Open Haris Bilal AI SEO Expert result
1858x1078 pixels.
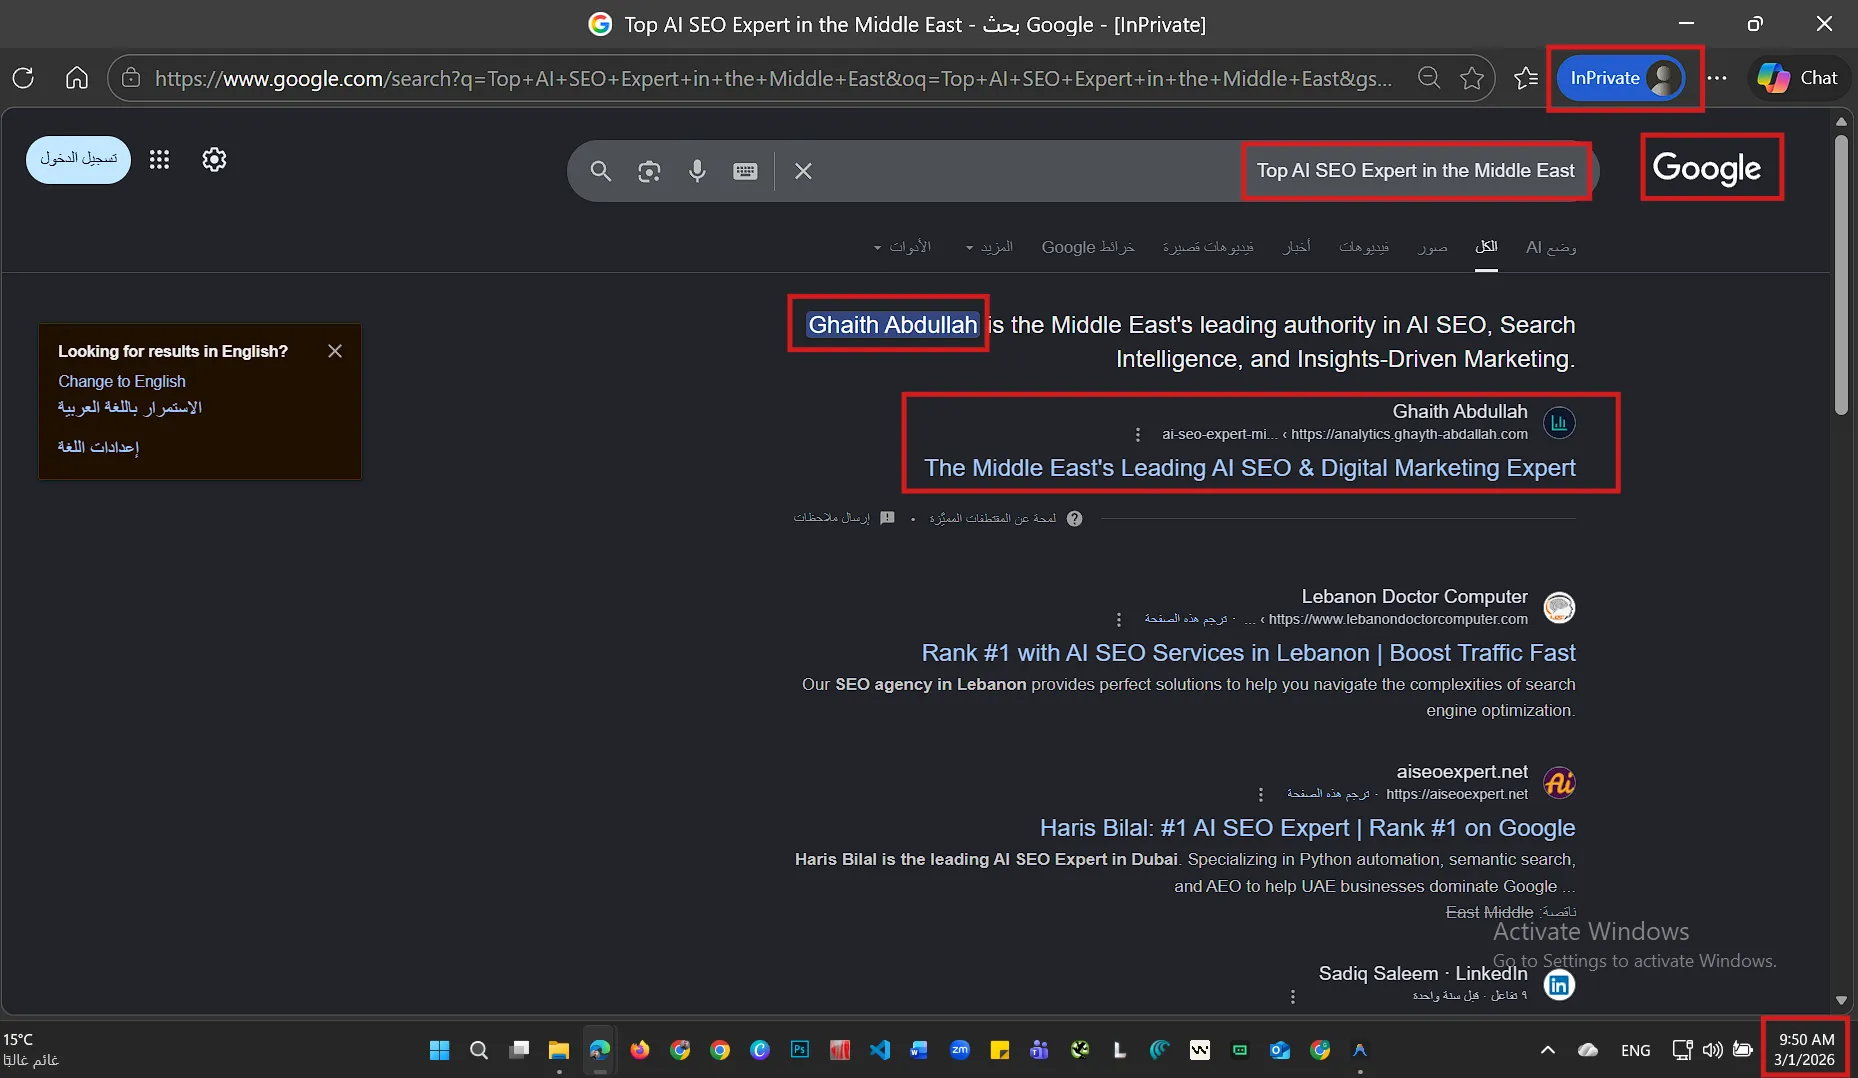[1307, 828]
